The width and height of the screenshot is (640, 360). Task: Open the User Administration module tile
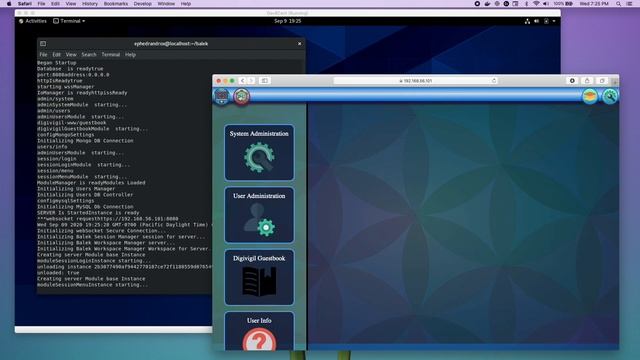coord(259,215)
